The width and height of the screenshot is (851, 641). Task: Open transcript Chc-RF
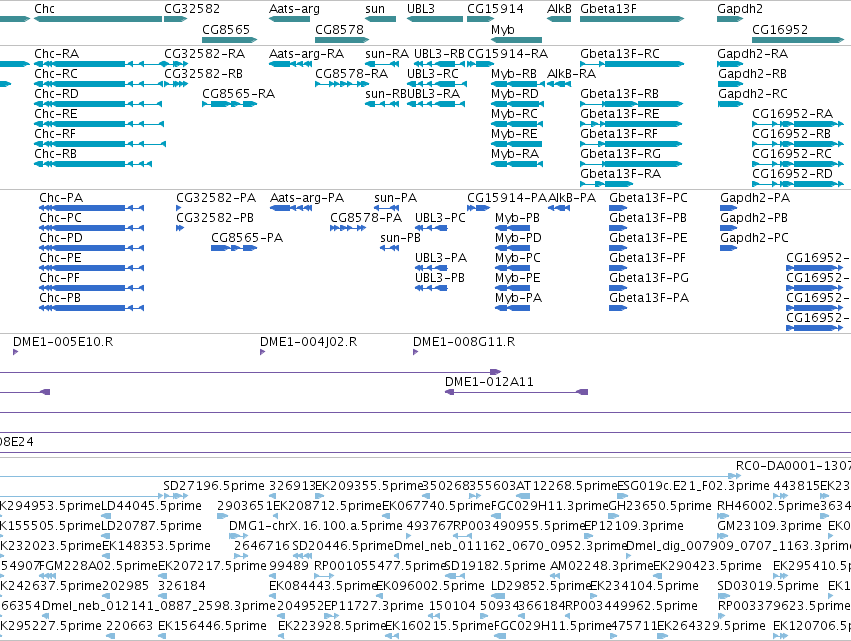click(100, 144)
